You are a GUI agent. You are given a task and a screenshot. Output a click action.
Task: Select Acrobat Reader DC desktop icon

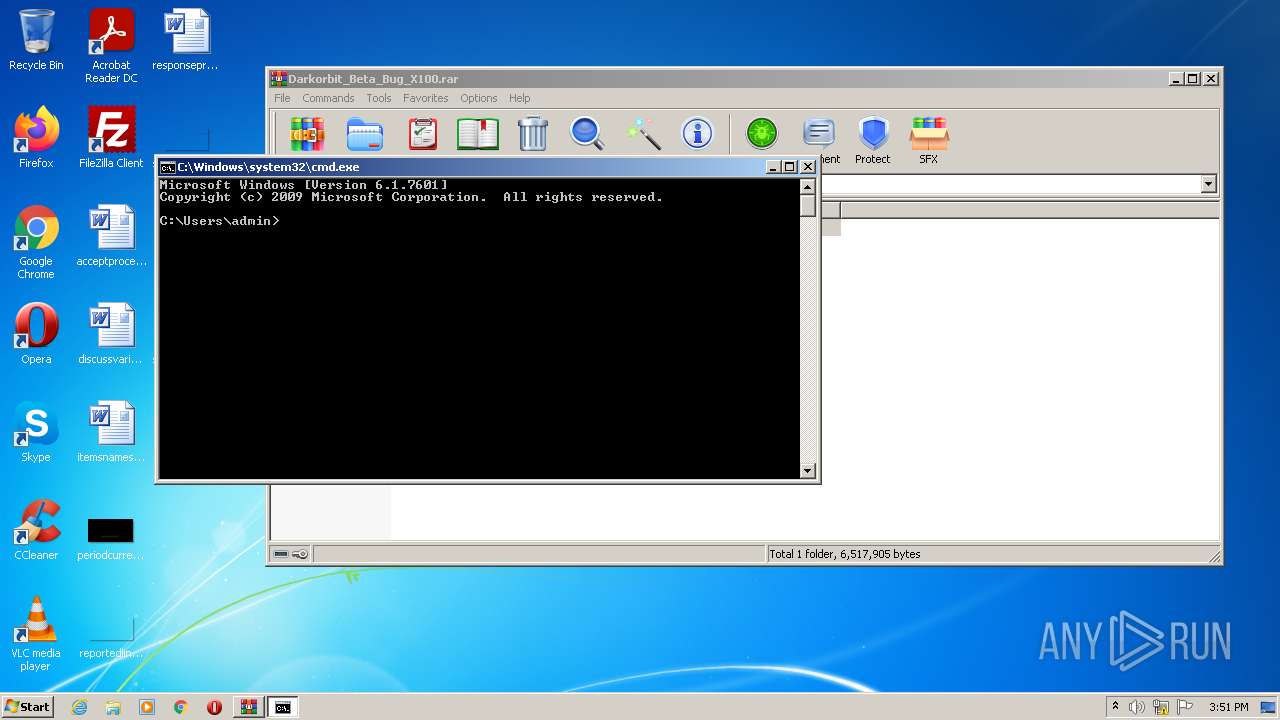tap(111, 46)
